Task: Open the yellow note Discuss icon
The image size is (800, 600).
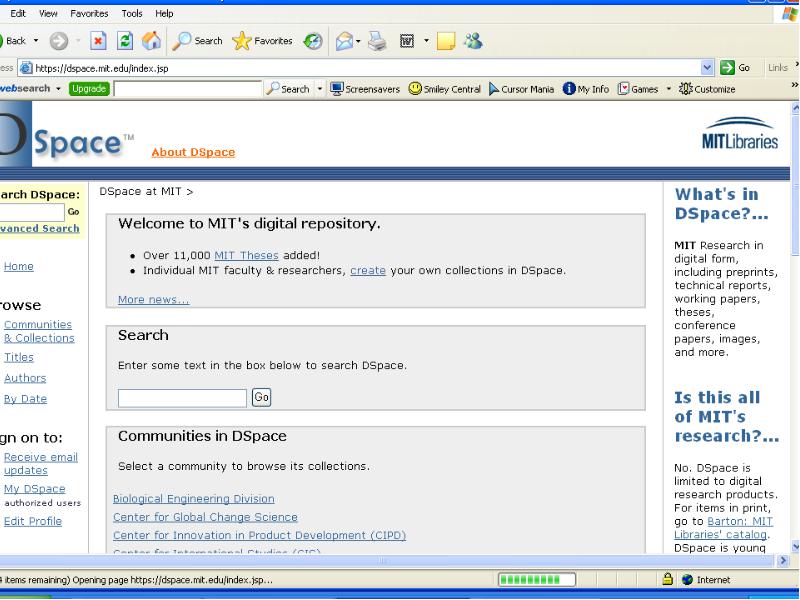Action: 446,41
